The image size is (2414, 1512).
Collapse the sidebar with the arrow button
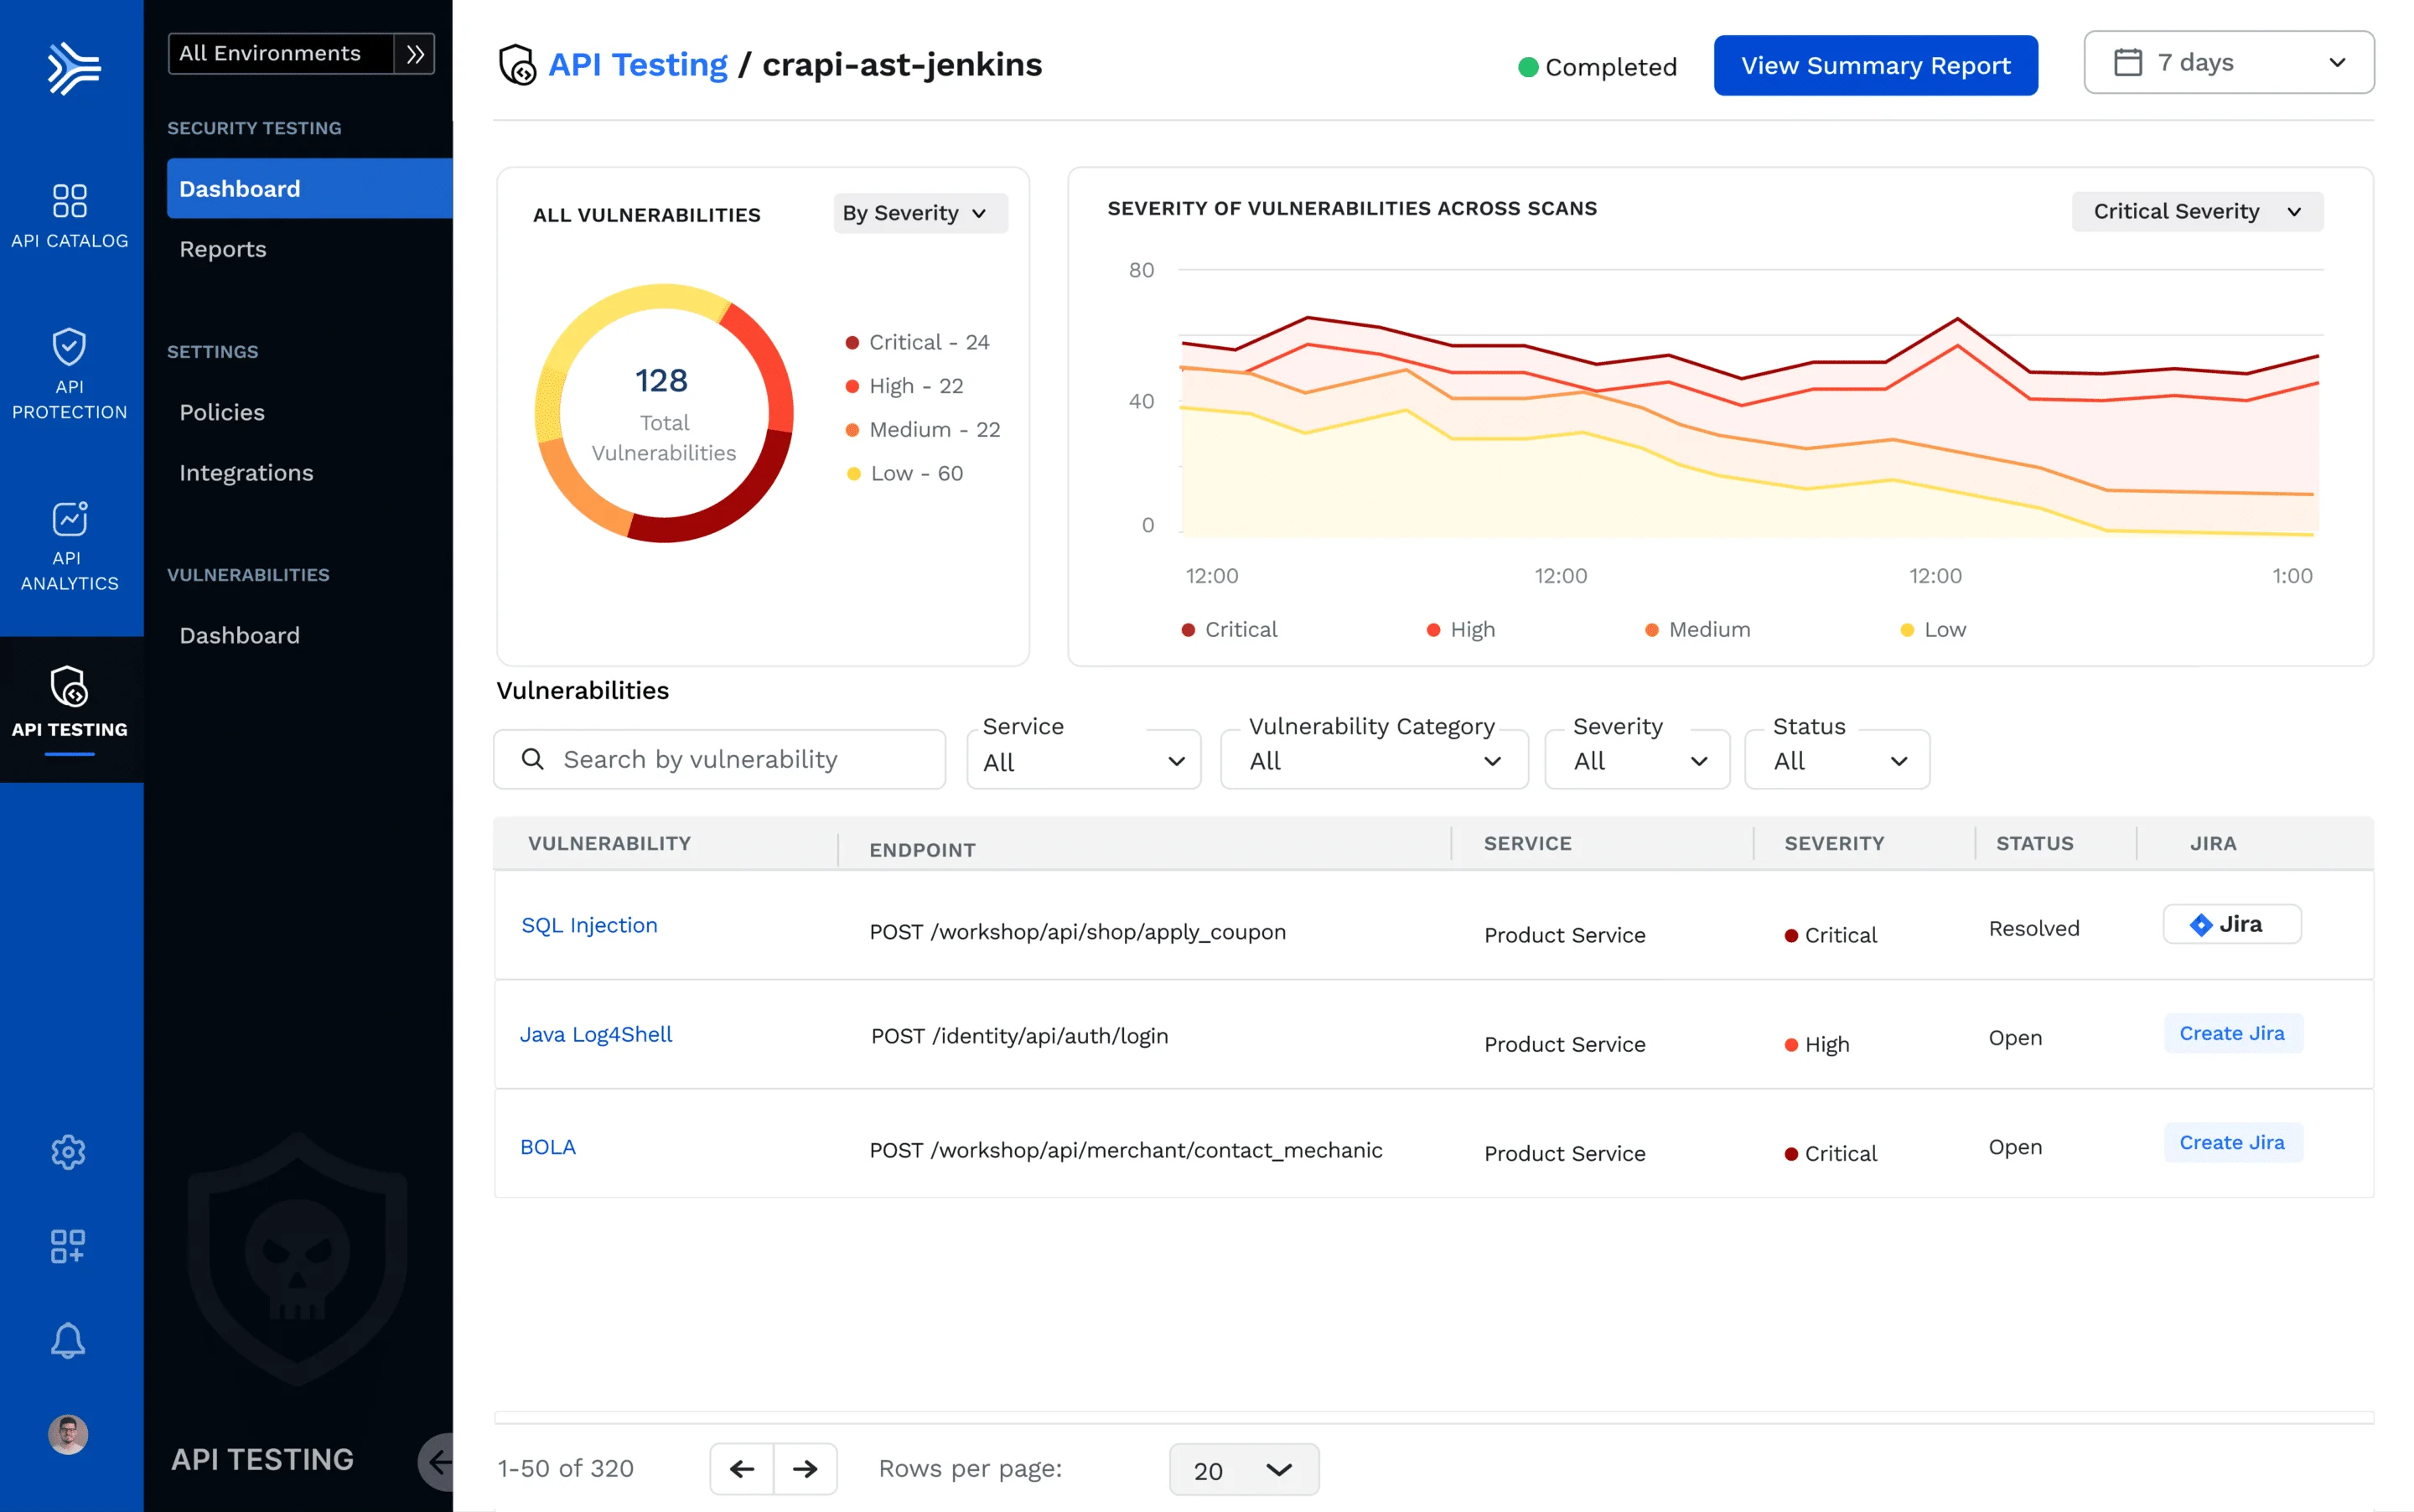click(x=440, y=1460)
